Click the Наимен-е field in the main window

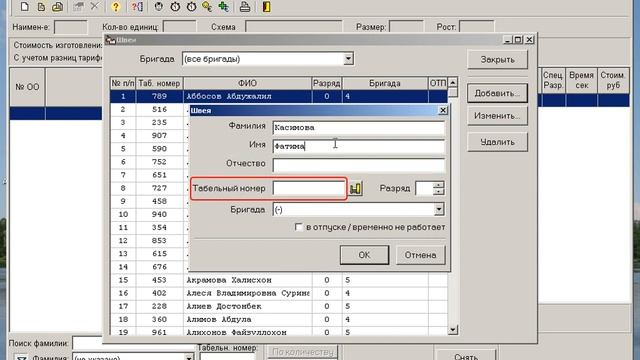[x=71, y=27]
